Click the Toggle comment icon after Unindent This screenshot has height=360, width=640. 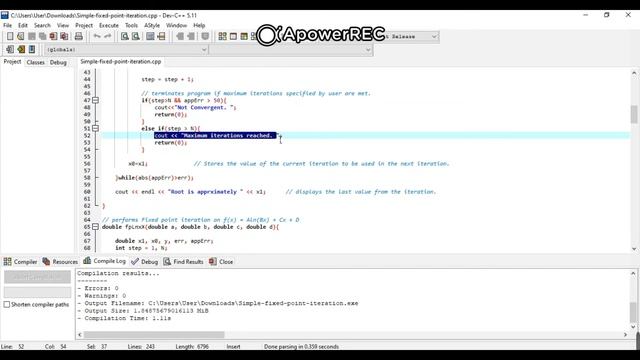click(205, 36)
